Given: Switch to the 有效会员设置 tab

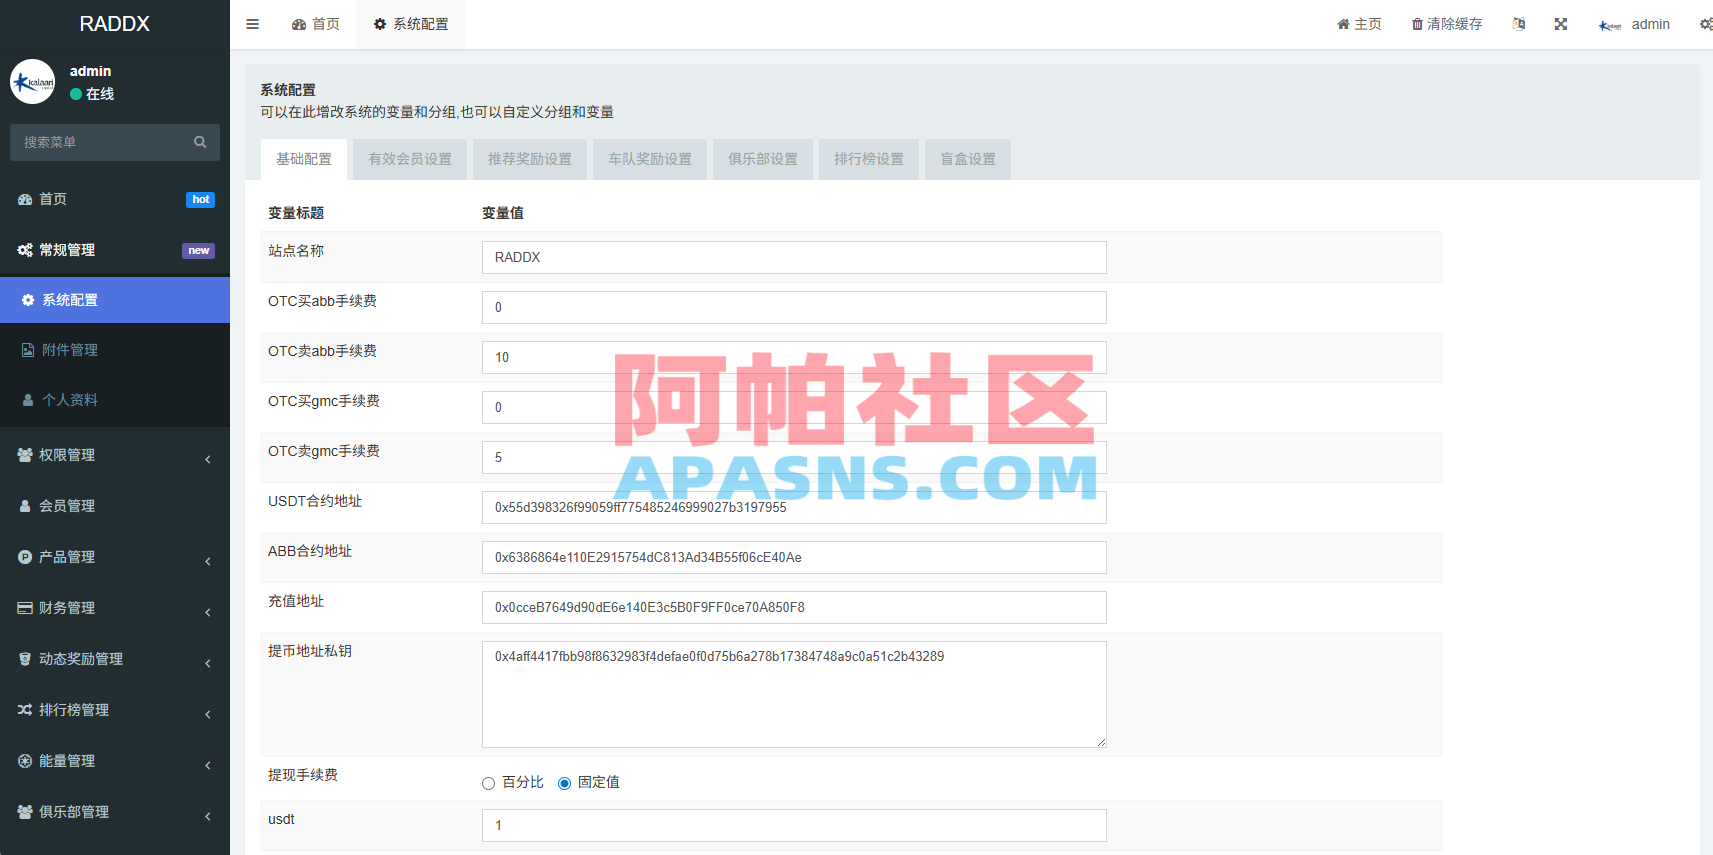Looking at the screenshot, I should coord(410,159).
